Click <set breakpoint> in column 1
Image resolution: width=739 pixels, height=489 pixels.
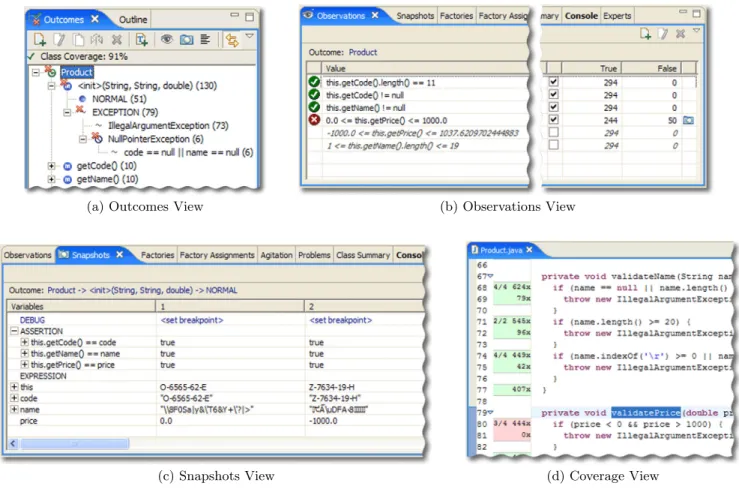click(192, 320)
